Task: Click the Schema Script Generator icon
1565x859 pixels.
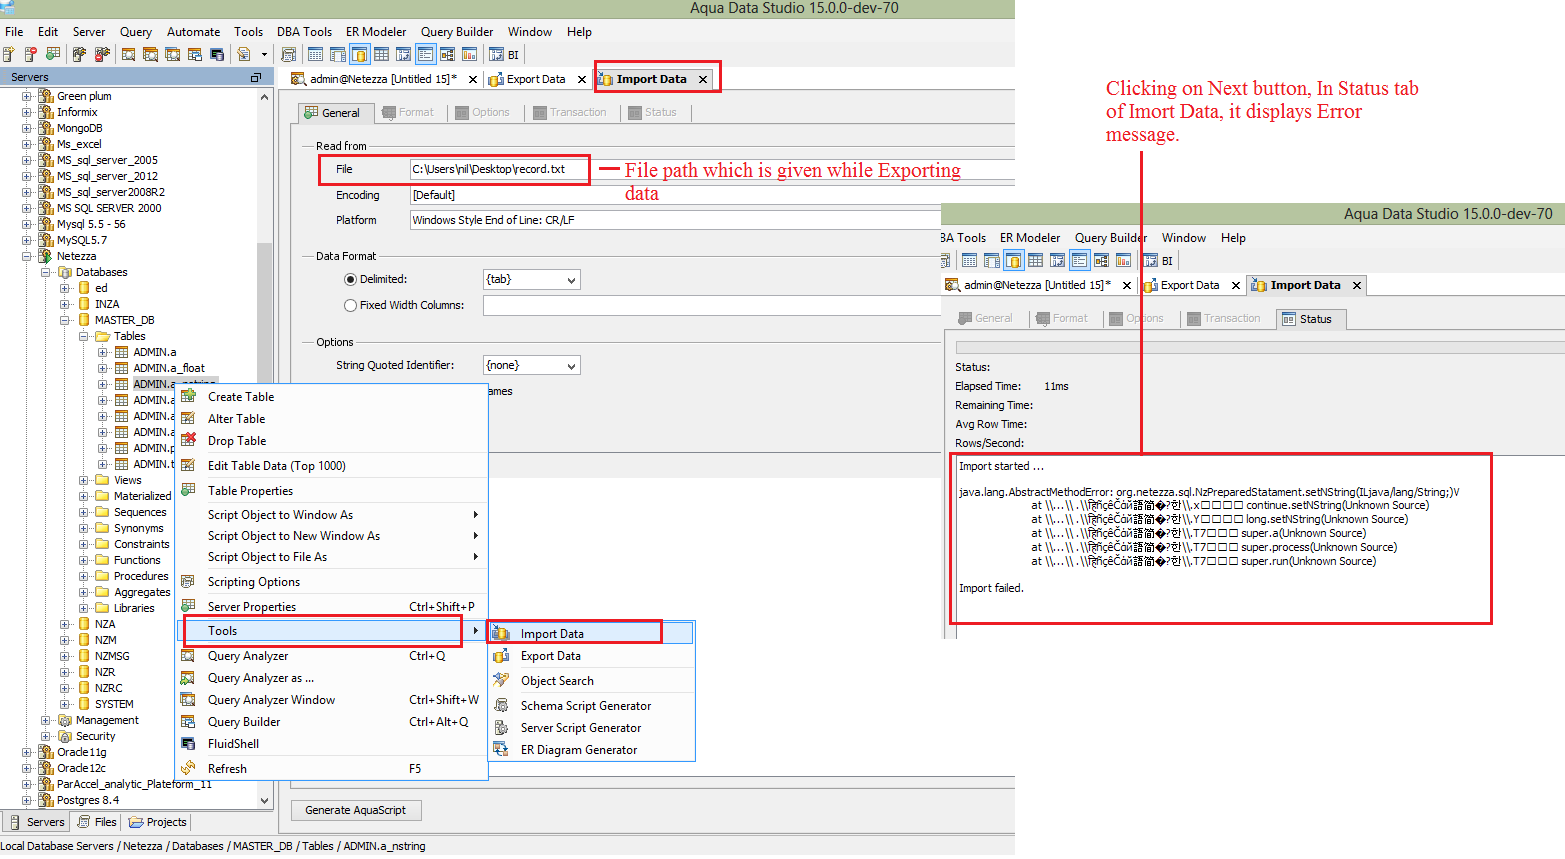Action: 501,705
